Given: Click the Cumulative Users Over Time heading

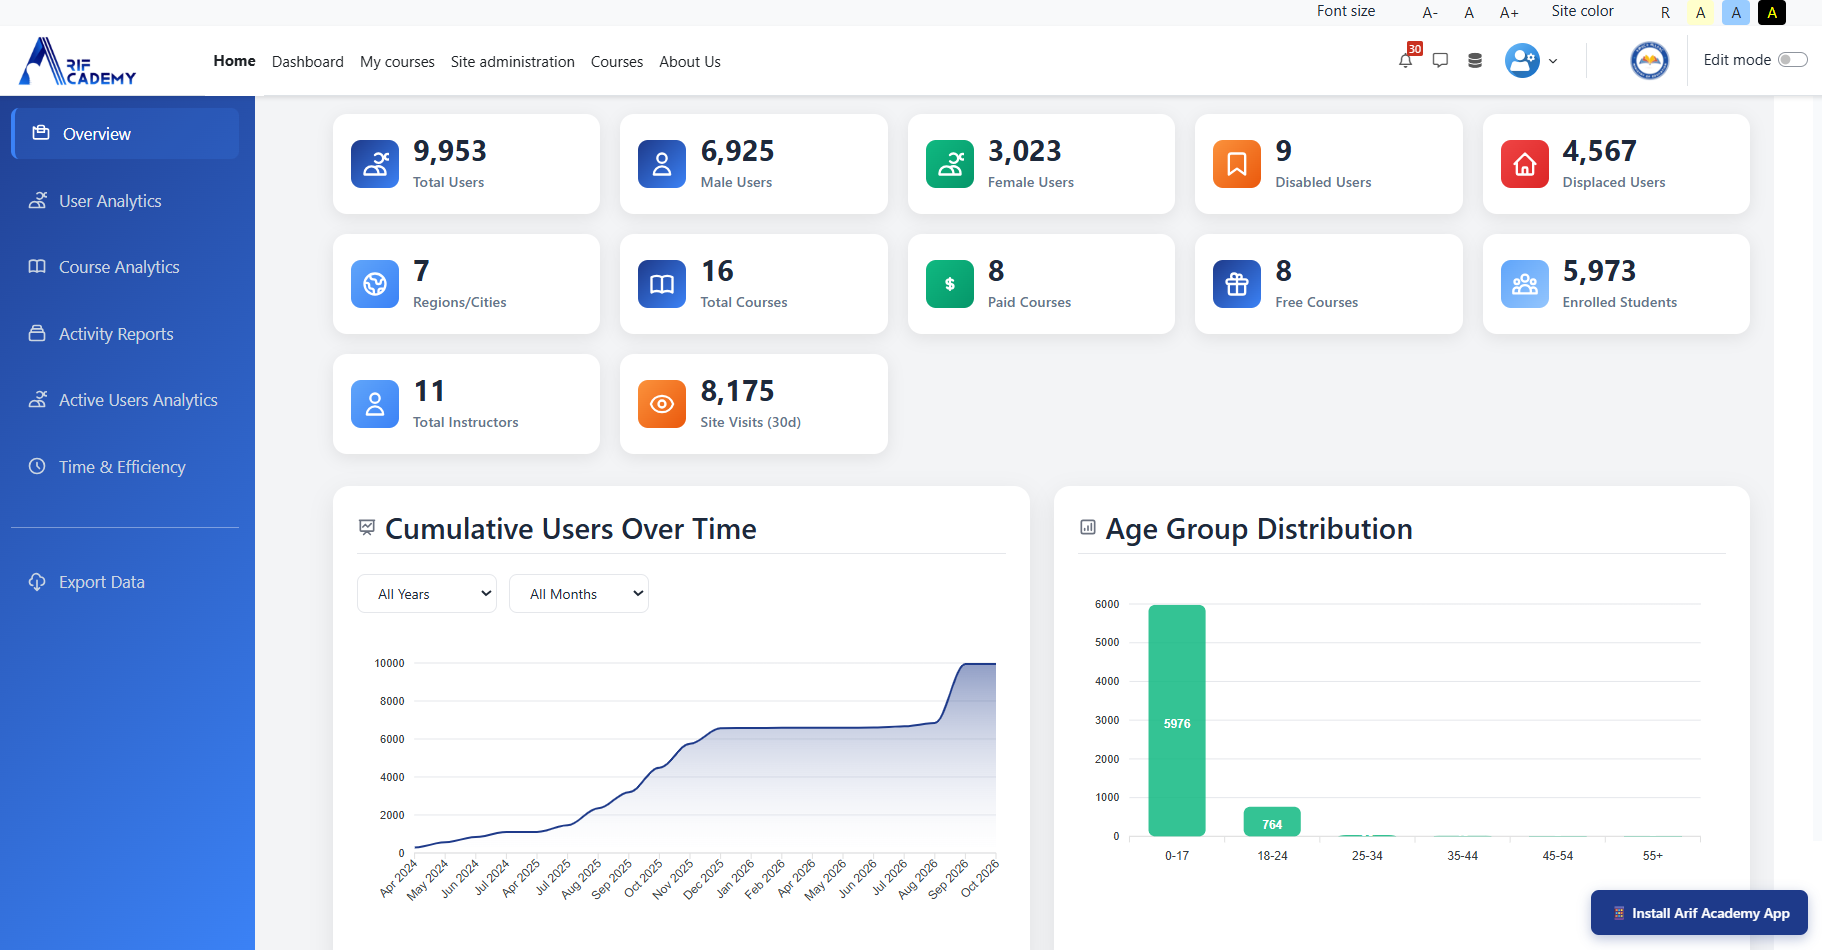Looking at the screenshot, I should (x=571, y=529).
